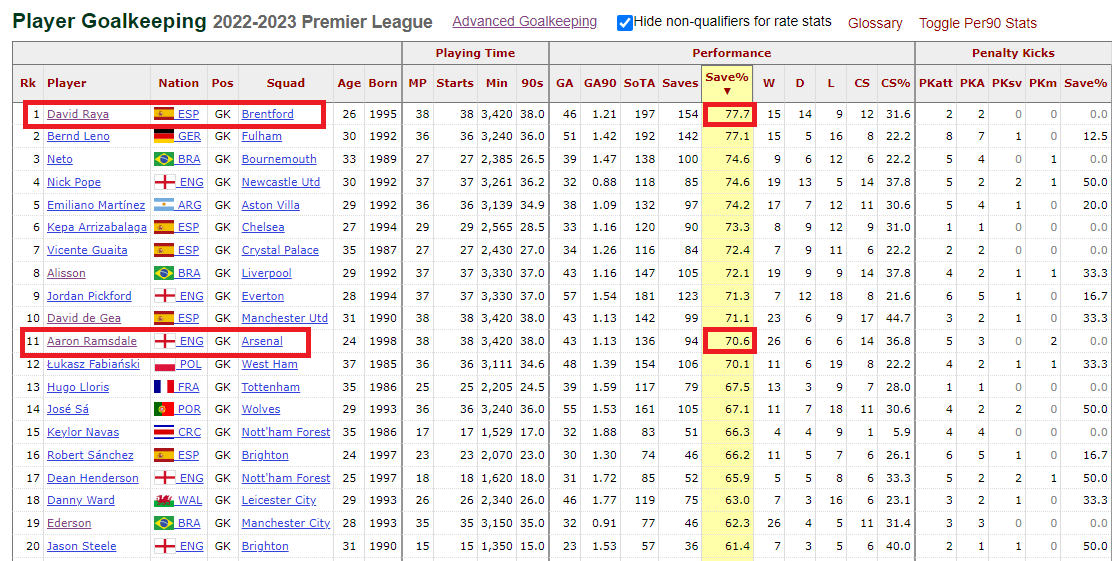
Task: Open Jordan Pickford player page
Action: tap(89, 296)
